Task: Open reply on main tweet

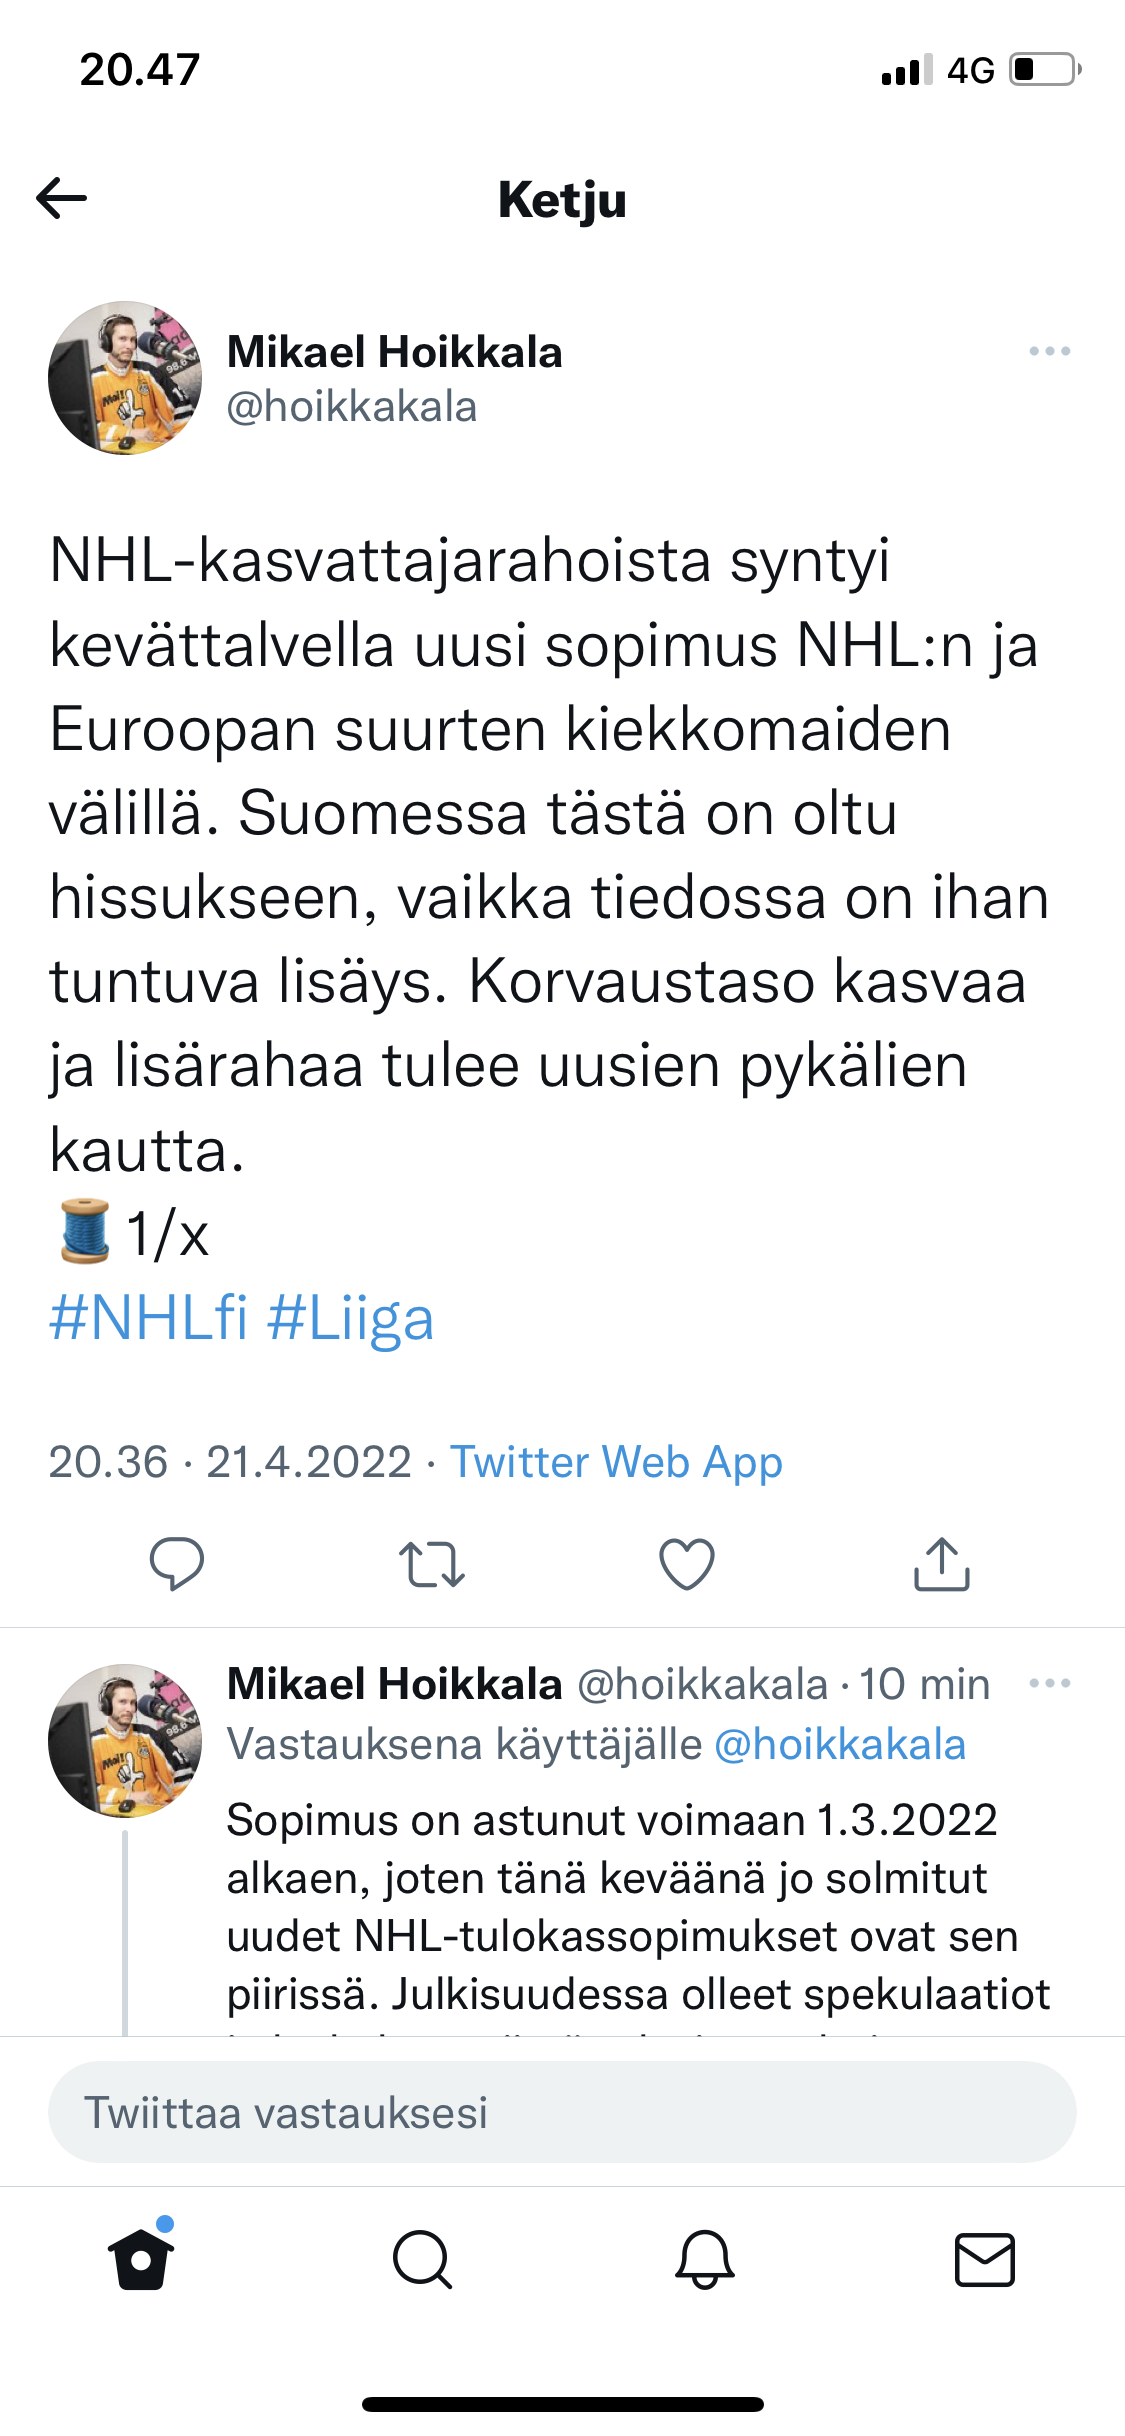Action: pyautogui.click(x=177, y=1563)
